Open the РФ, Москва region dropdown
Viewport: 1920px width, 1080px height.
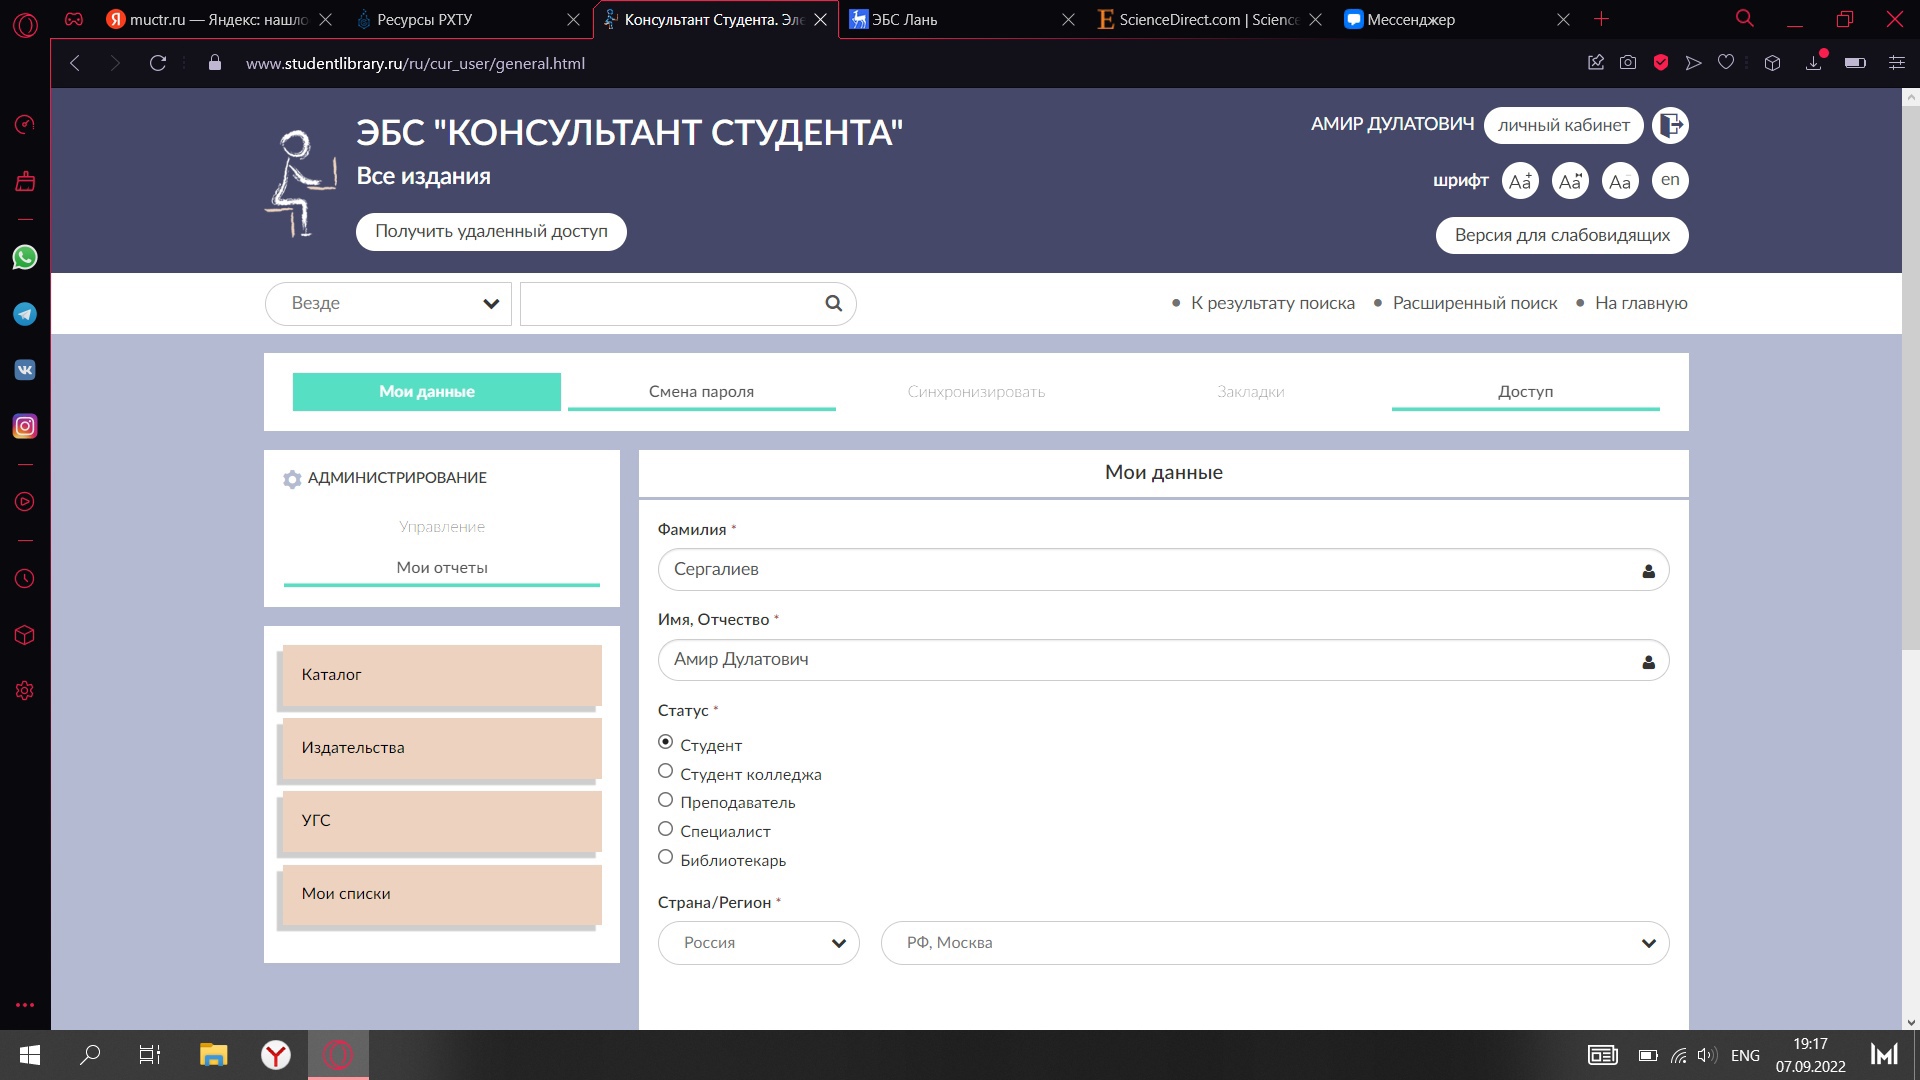[x=1275, y=943]
